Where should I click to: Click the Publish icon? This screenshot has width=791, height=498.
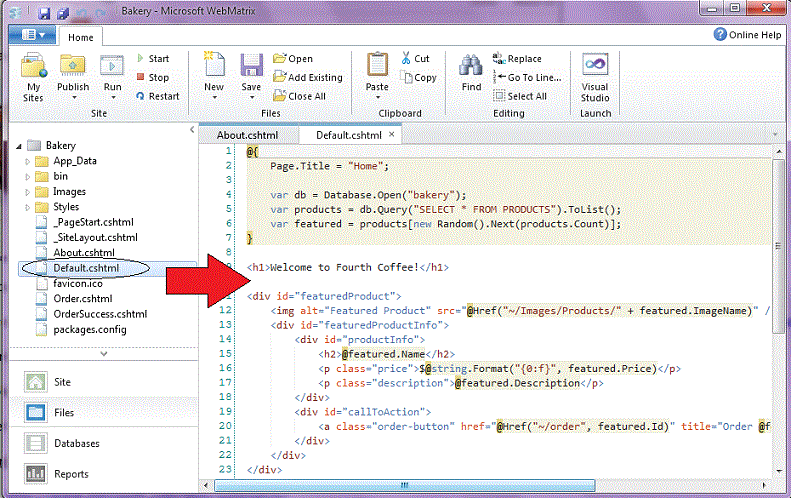[73, 67]
